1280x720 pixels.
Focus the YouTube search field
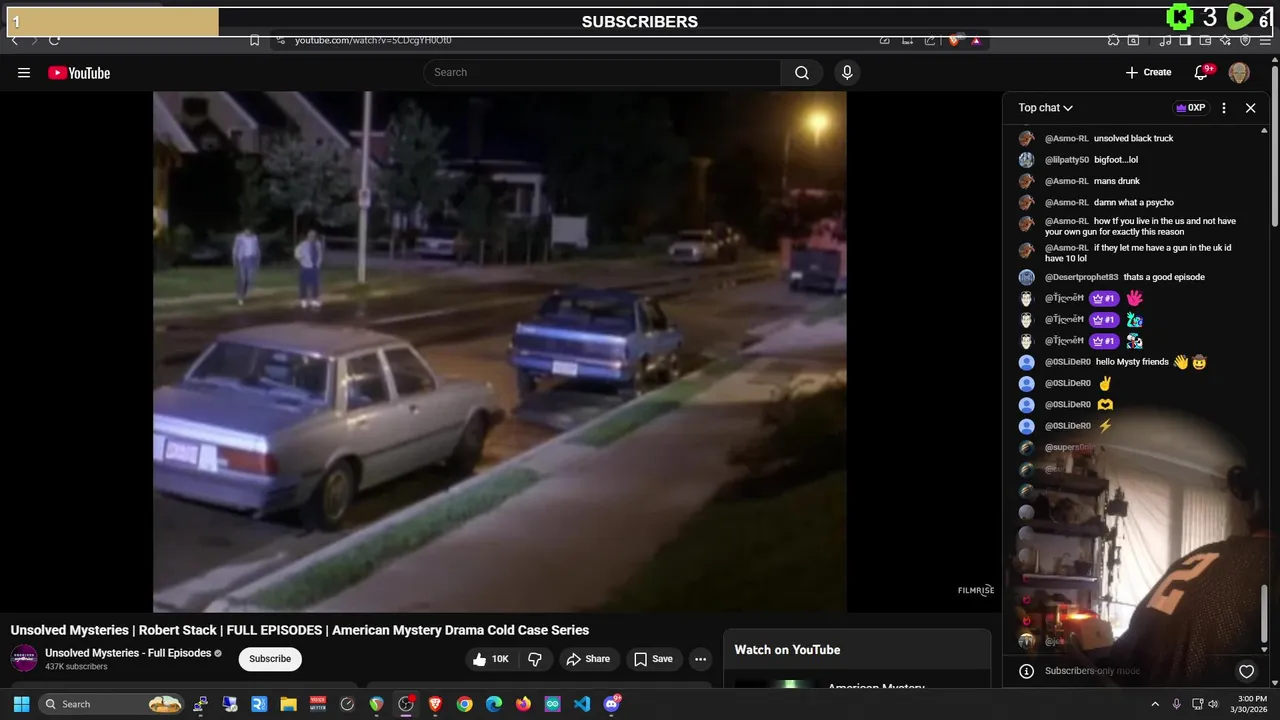tap(602, 72)
